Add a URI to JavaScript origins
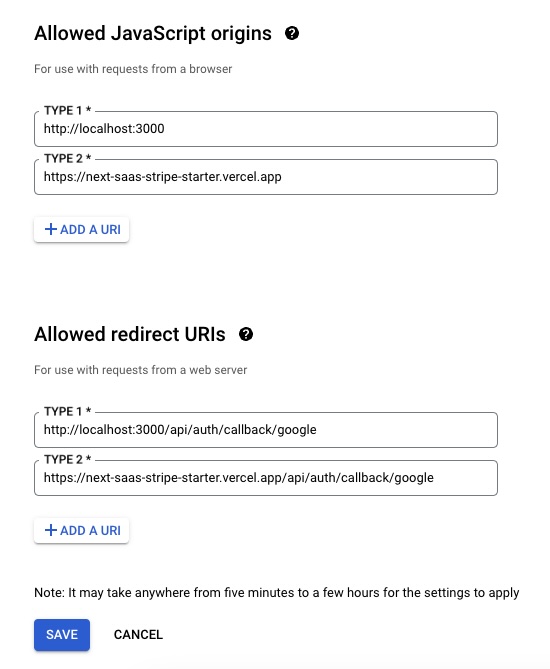 [x=81, y=230]
